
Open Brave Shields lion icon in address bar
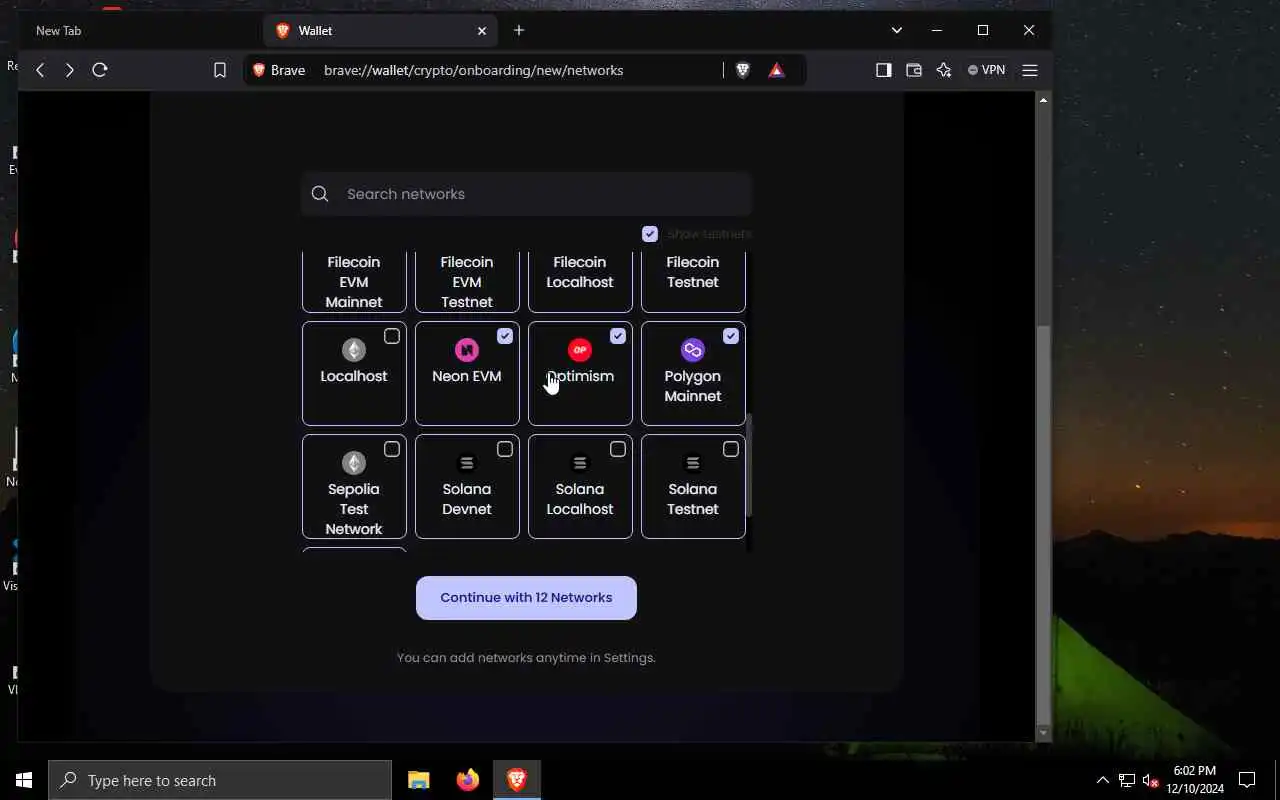(x=743, y=70)
